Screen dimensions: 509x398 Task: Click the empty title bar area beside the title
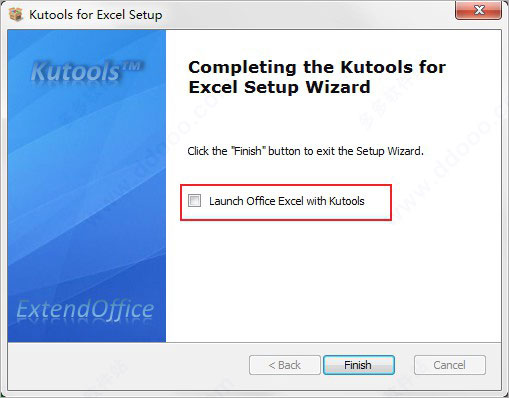point(308,15)
